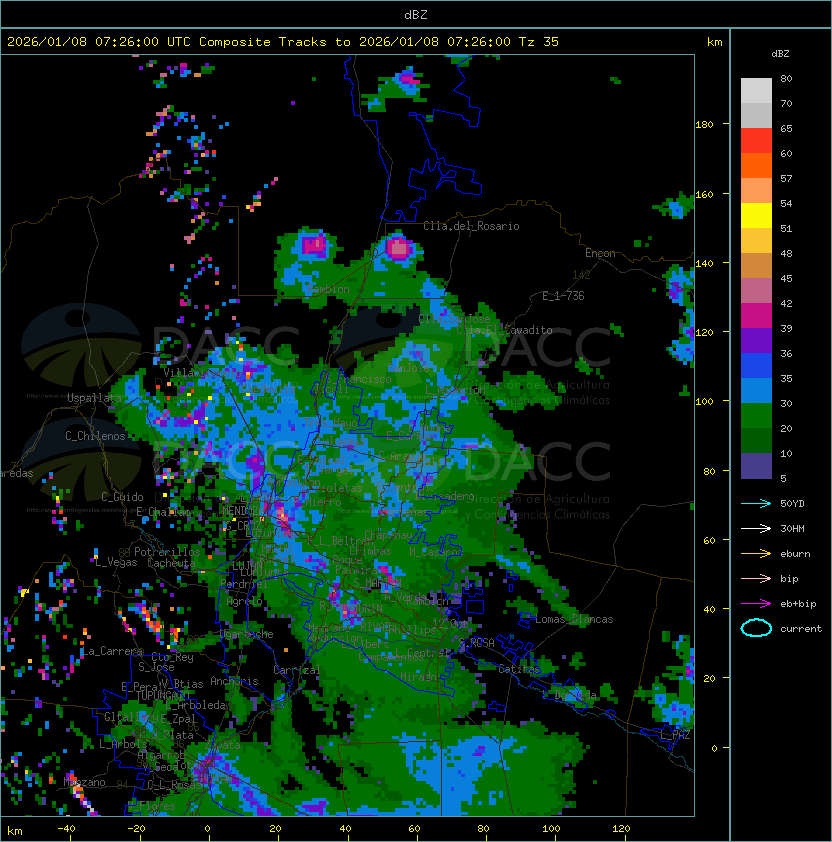The height and width of the screenshot is (842, 832).
Task: Select the royal blue 35–36 dBZ swatch
Action: pos(756,365)
